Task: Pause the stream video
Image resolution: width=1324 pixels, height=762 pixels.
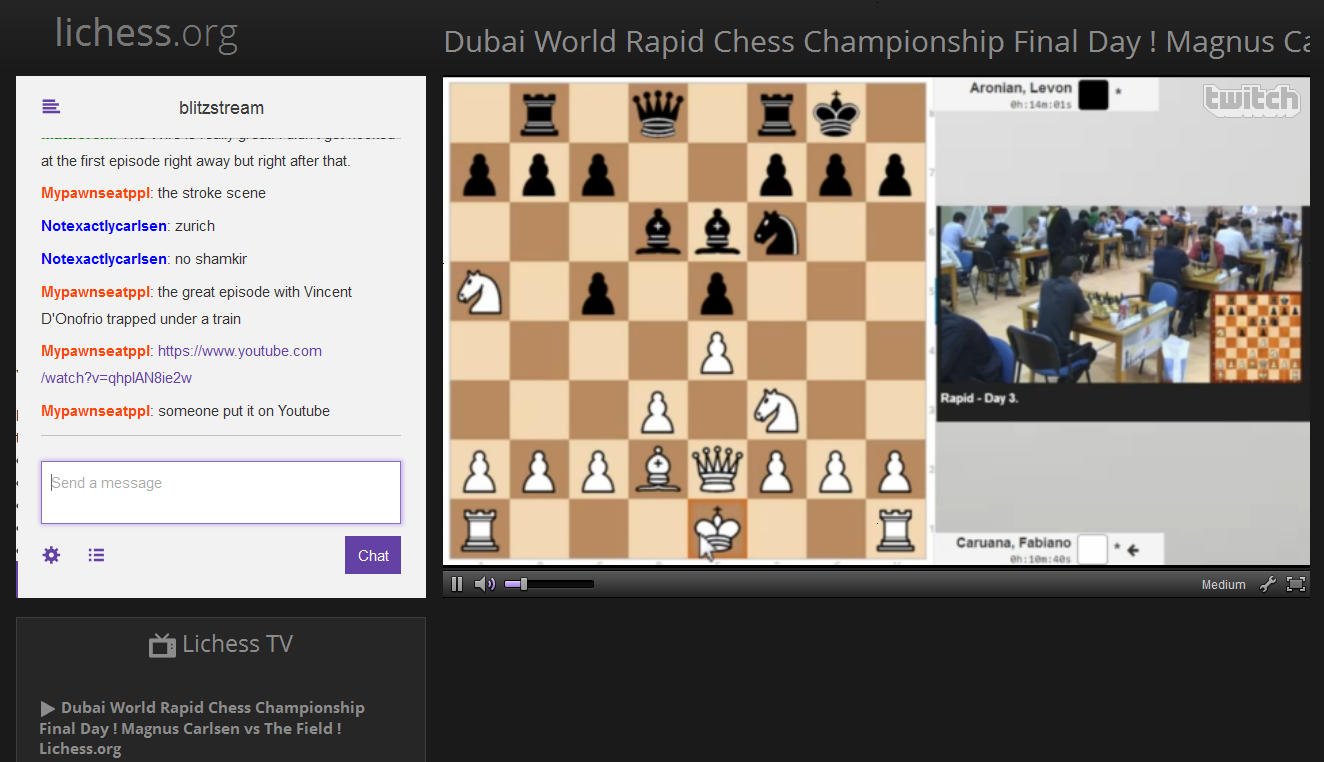Action: tap(457, 584)
